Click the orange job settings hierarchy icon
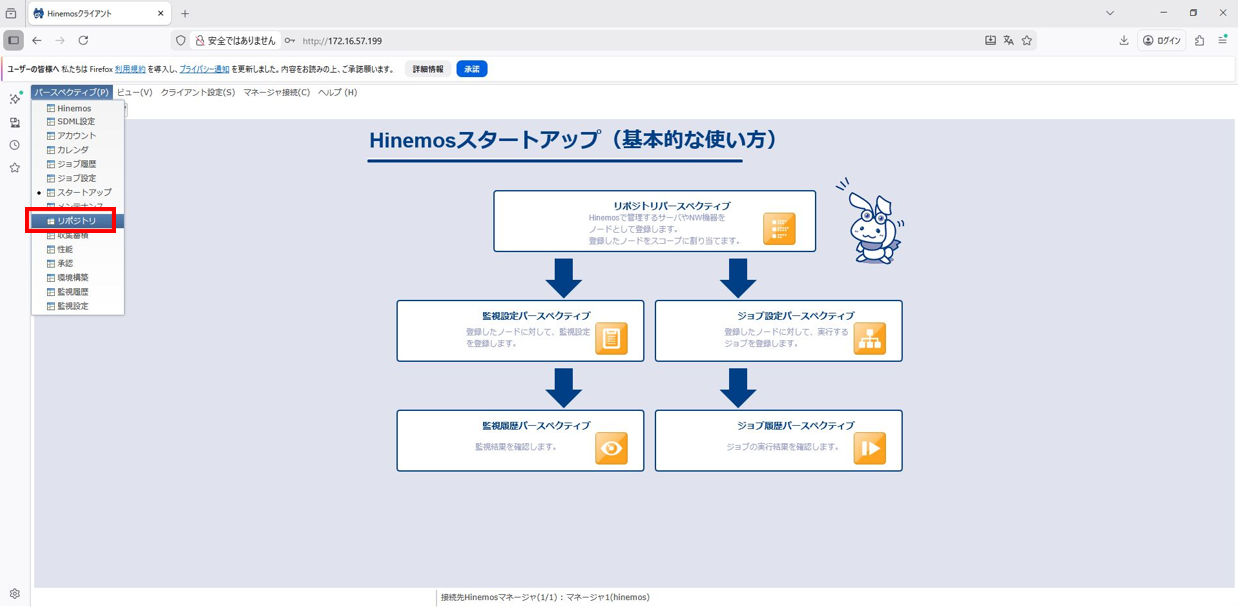 869,338
